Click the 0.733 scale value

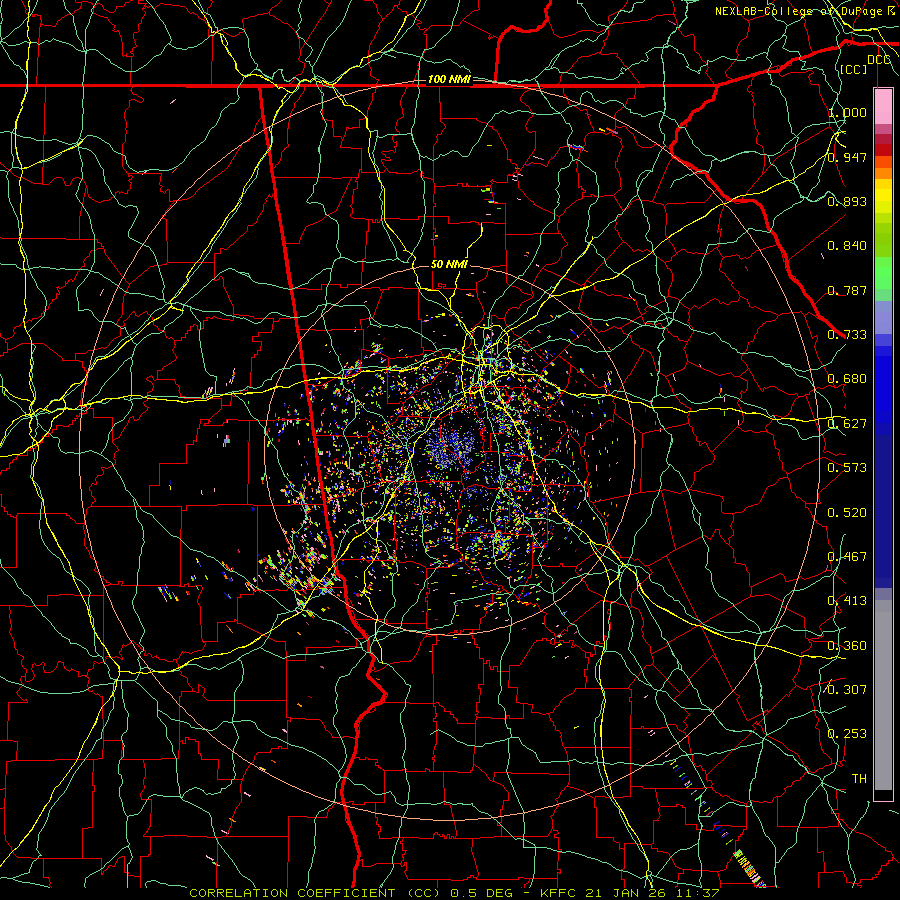847,335
